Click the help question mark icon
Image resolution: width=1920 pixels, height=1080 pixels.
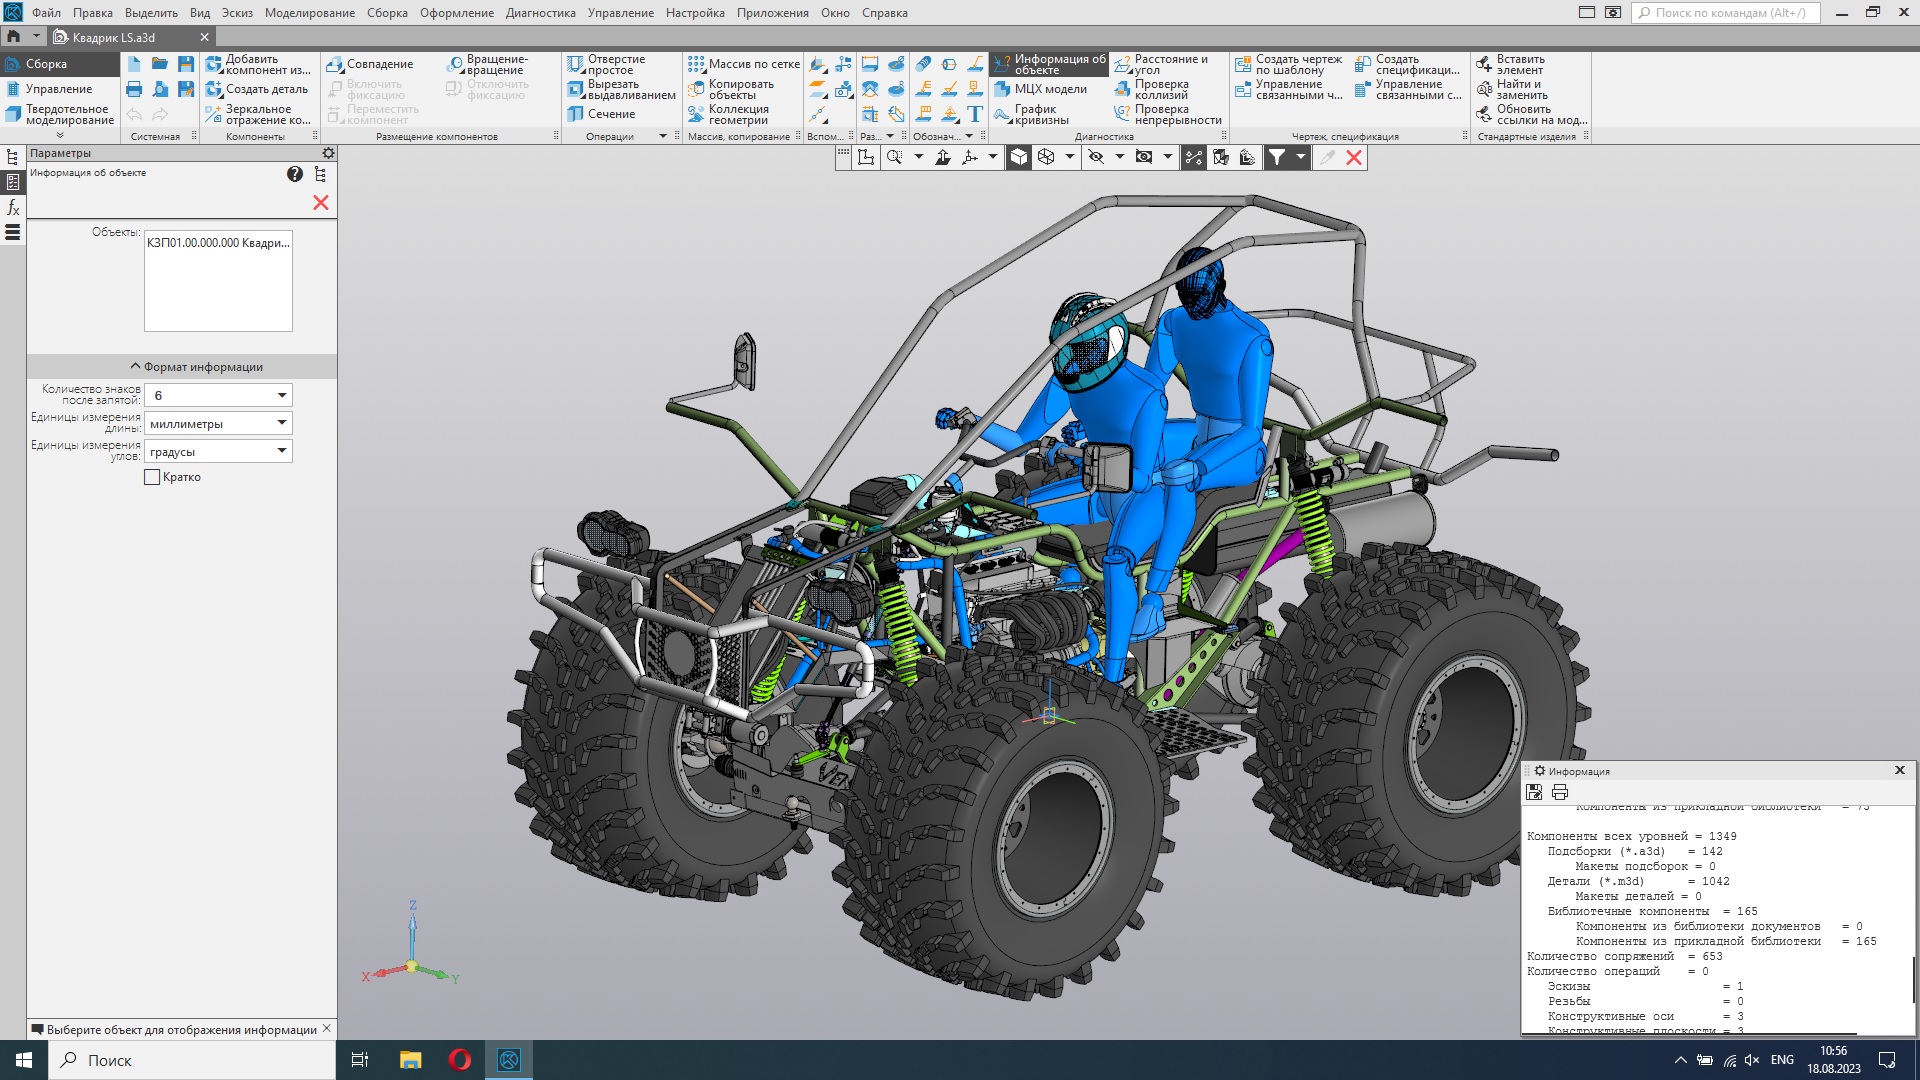(294, 174)
